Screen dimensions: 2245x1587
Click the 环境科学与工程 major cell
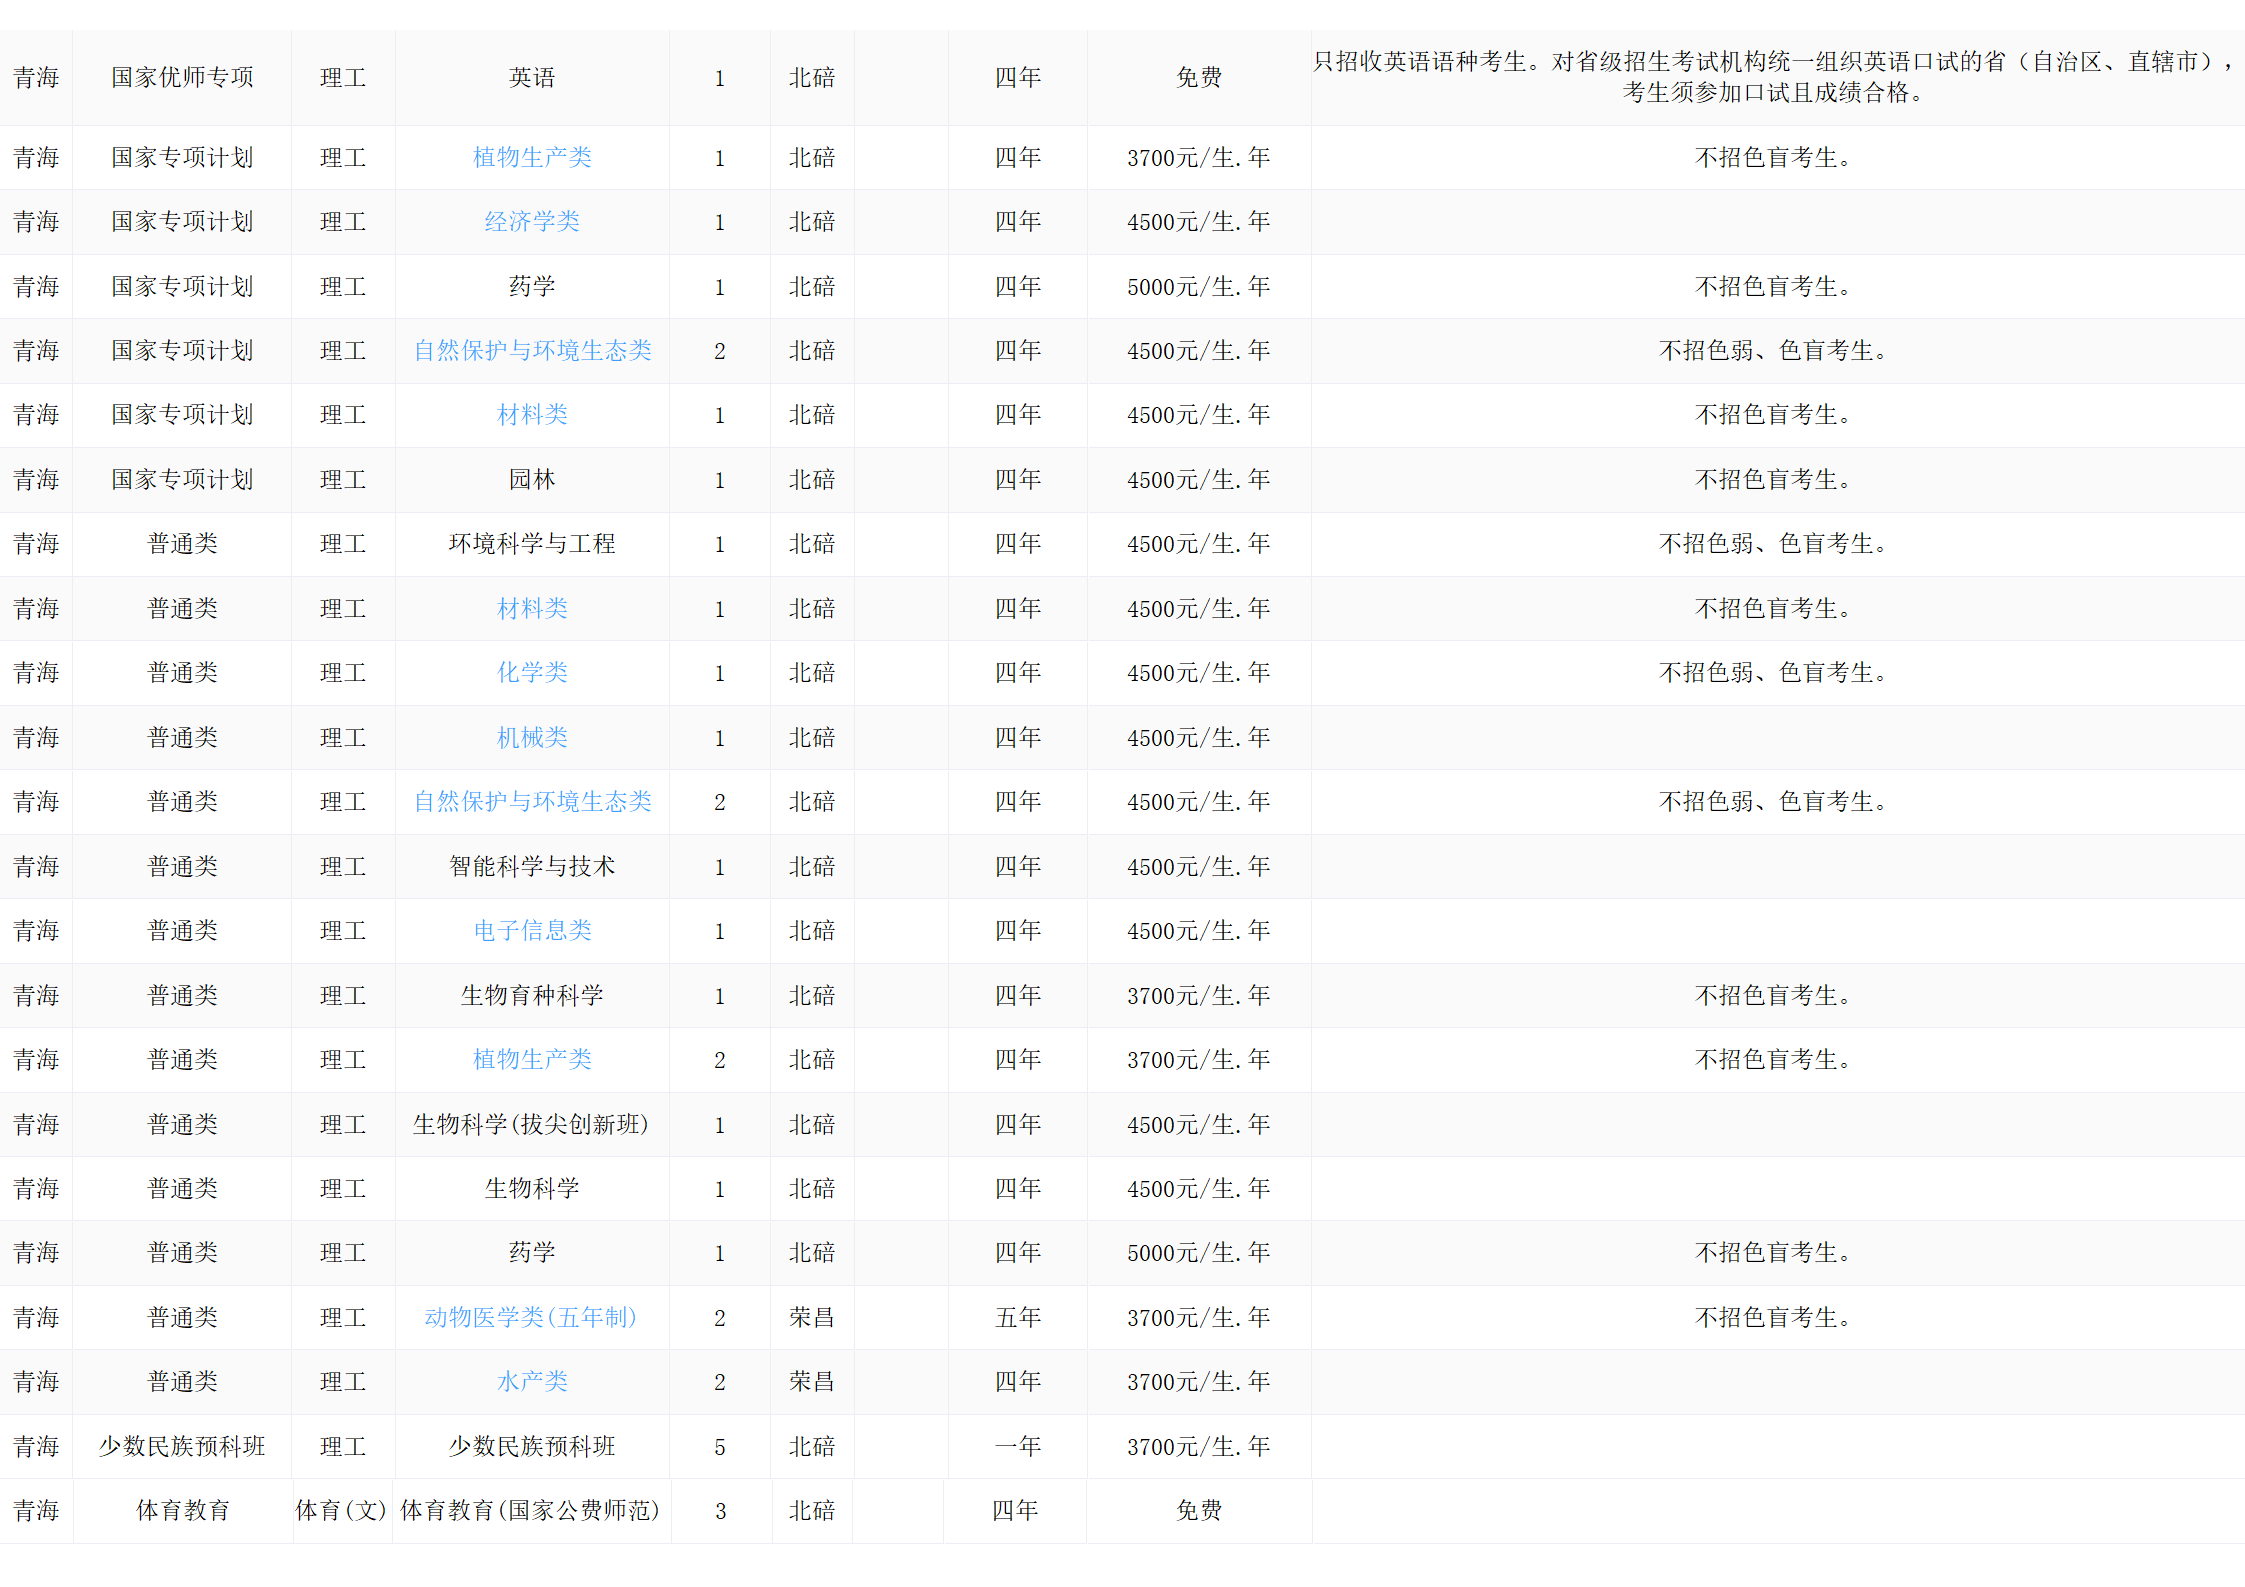click(x=532, y=543)
